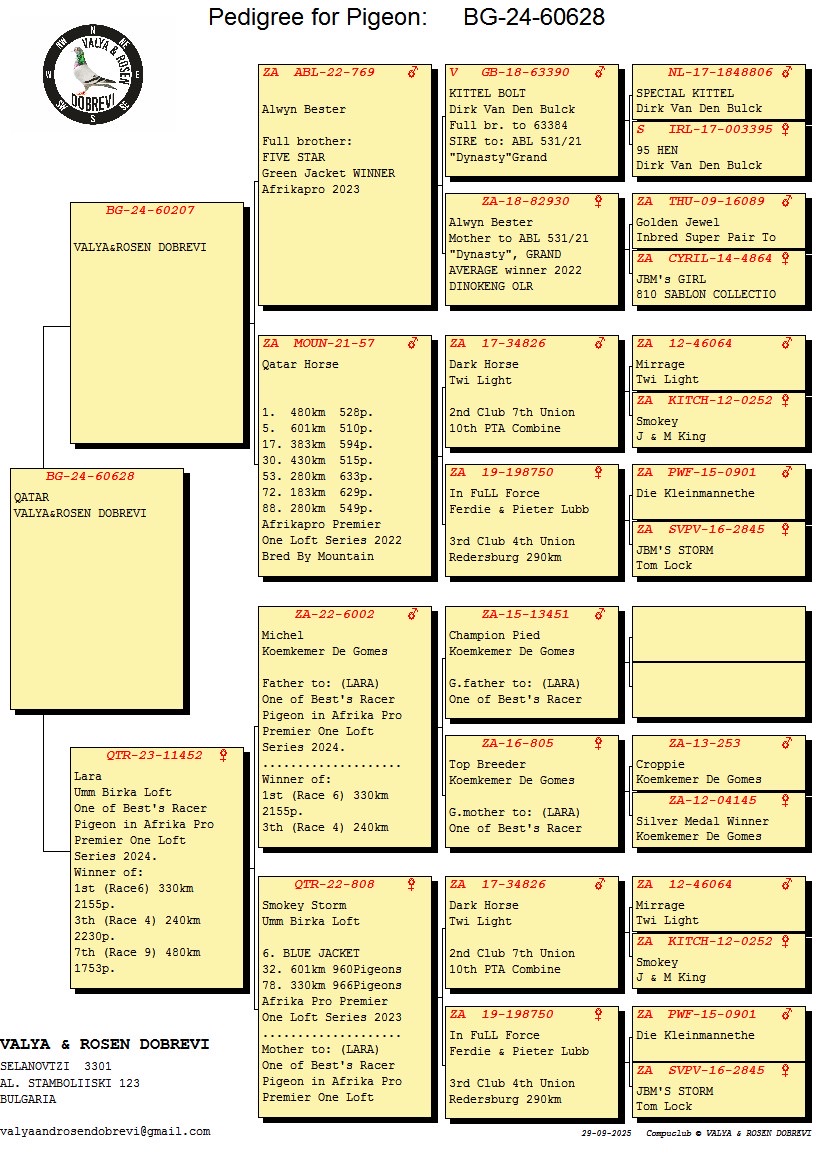Click the male symbol beside ZA-22-6002
This screenshot has width=816, height=1172.
click(412, 615)
